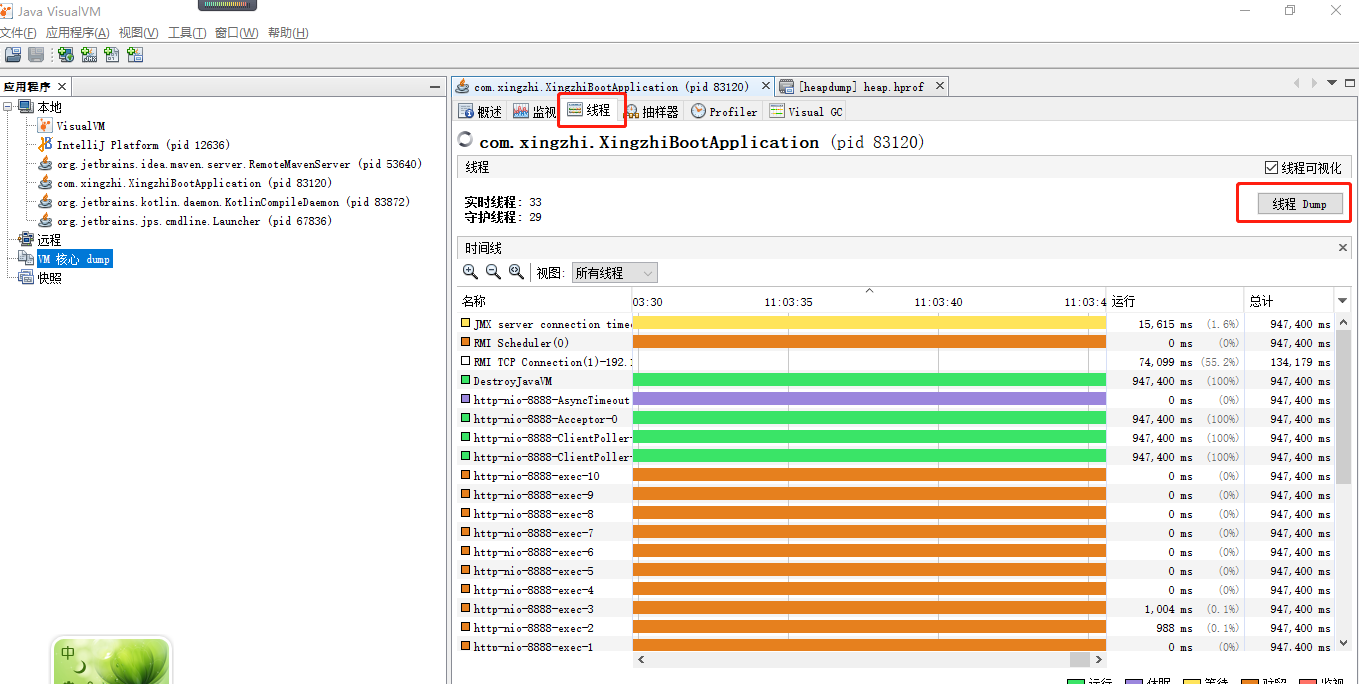This screenshot has height=684, width=1359.
Task: Minimize the 应用程序 side panel
Action: coord(435,87)
